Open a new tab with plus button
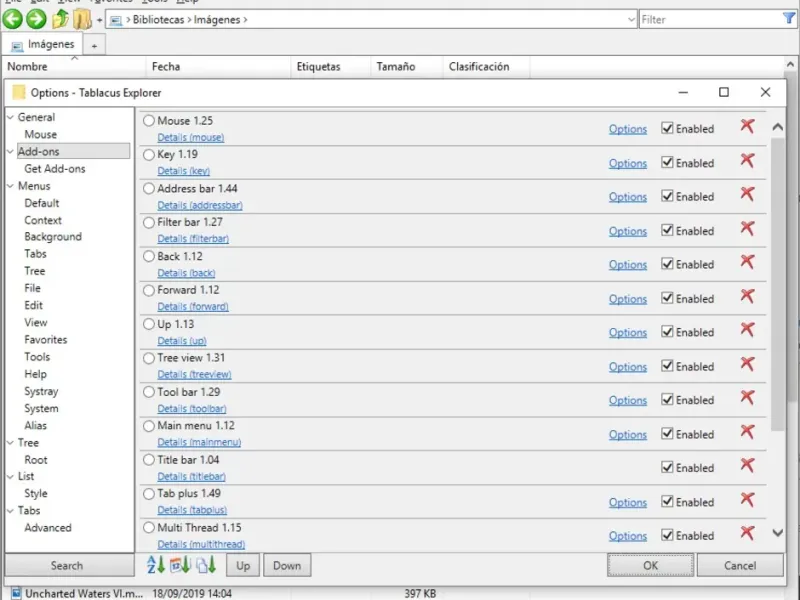 click(94, 46)
